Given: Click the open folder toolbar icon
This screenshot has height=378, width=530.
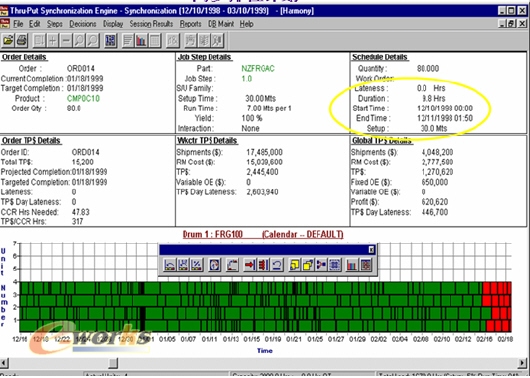Looking at the screenshot, I should click(x=8, y=41).
